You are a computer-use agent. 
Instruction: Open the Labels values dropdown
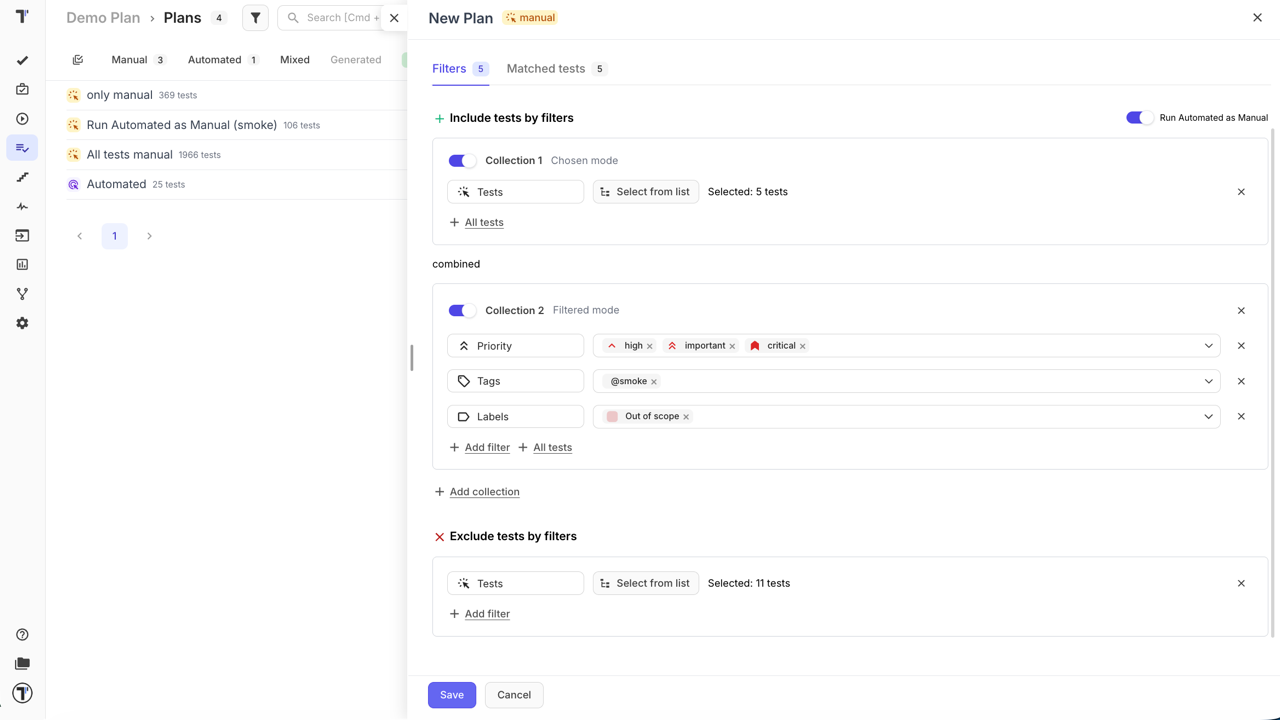1208,416
